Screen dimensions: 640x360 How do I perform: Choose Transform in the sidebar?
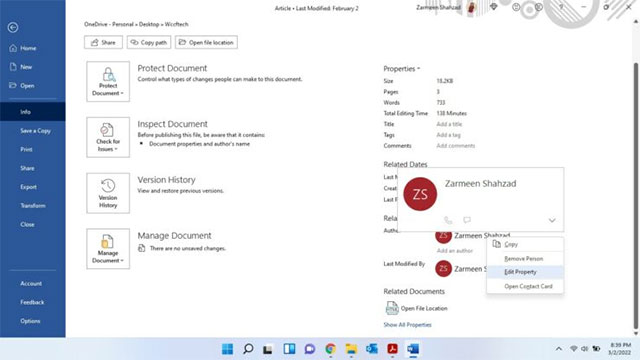pyautogui.click(x=33, y=206)
